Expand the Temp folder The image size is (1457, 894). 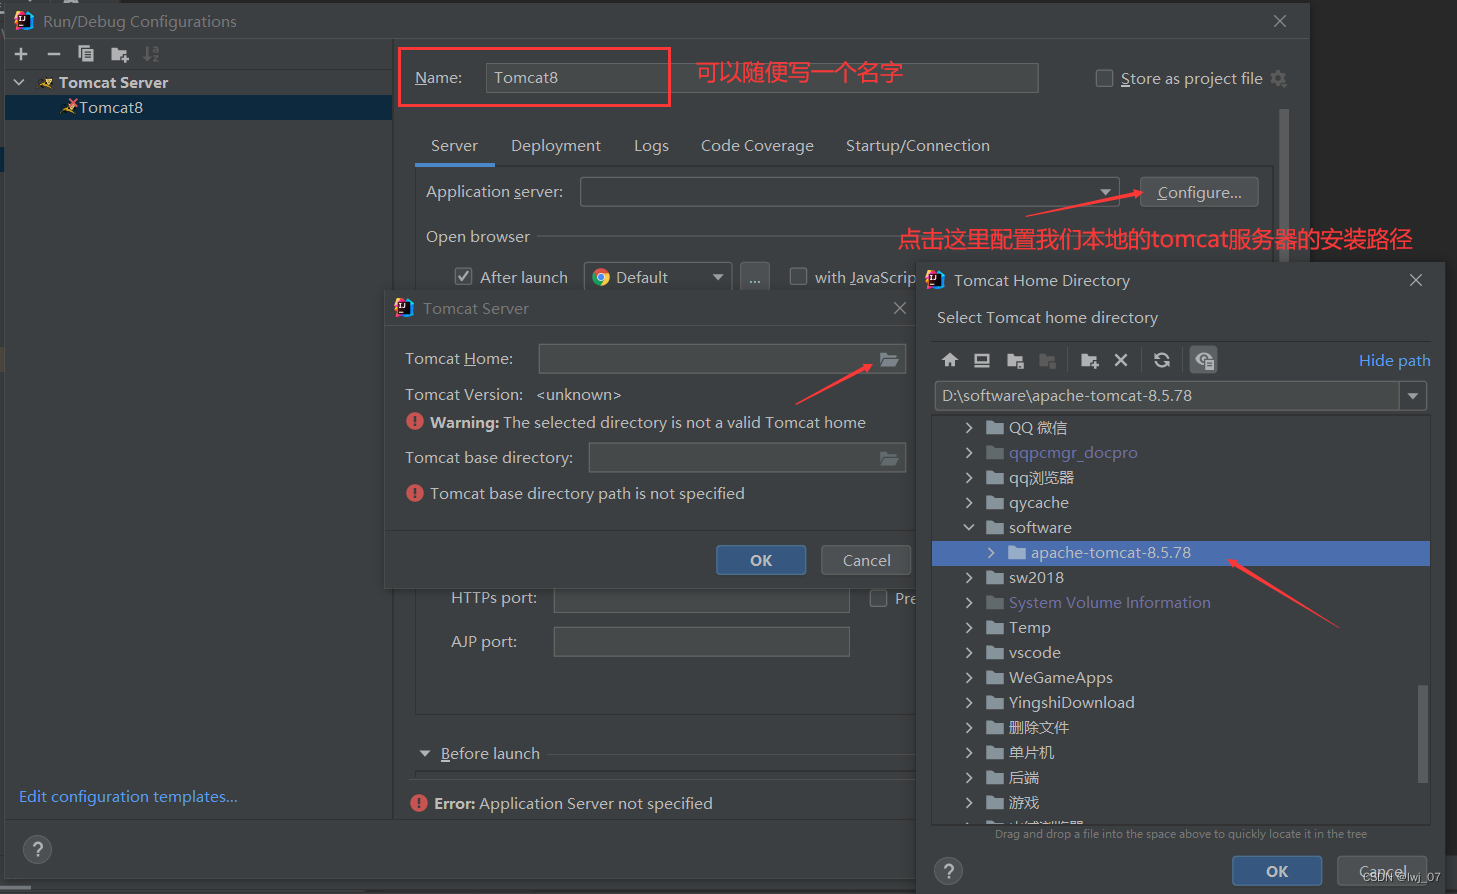969,627
